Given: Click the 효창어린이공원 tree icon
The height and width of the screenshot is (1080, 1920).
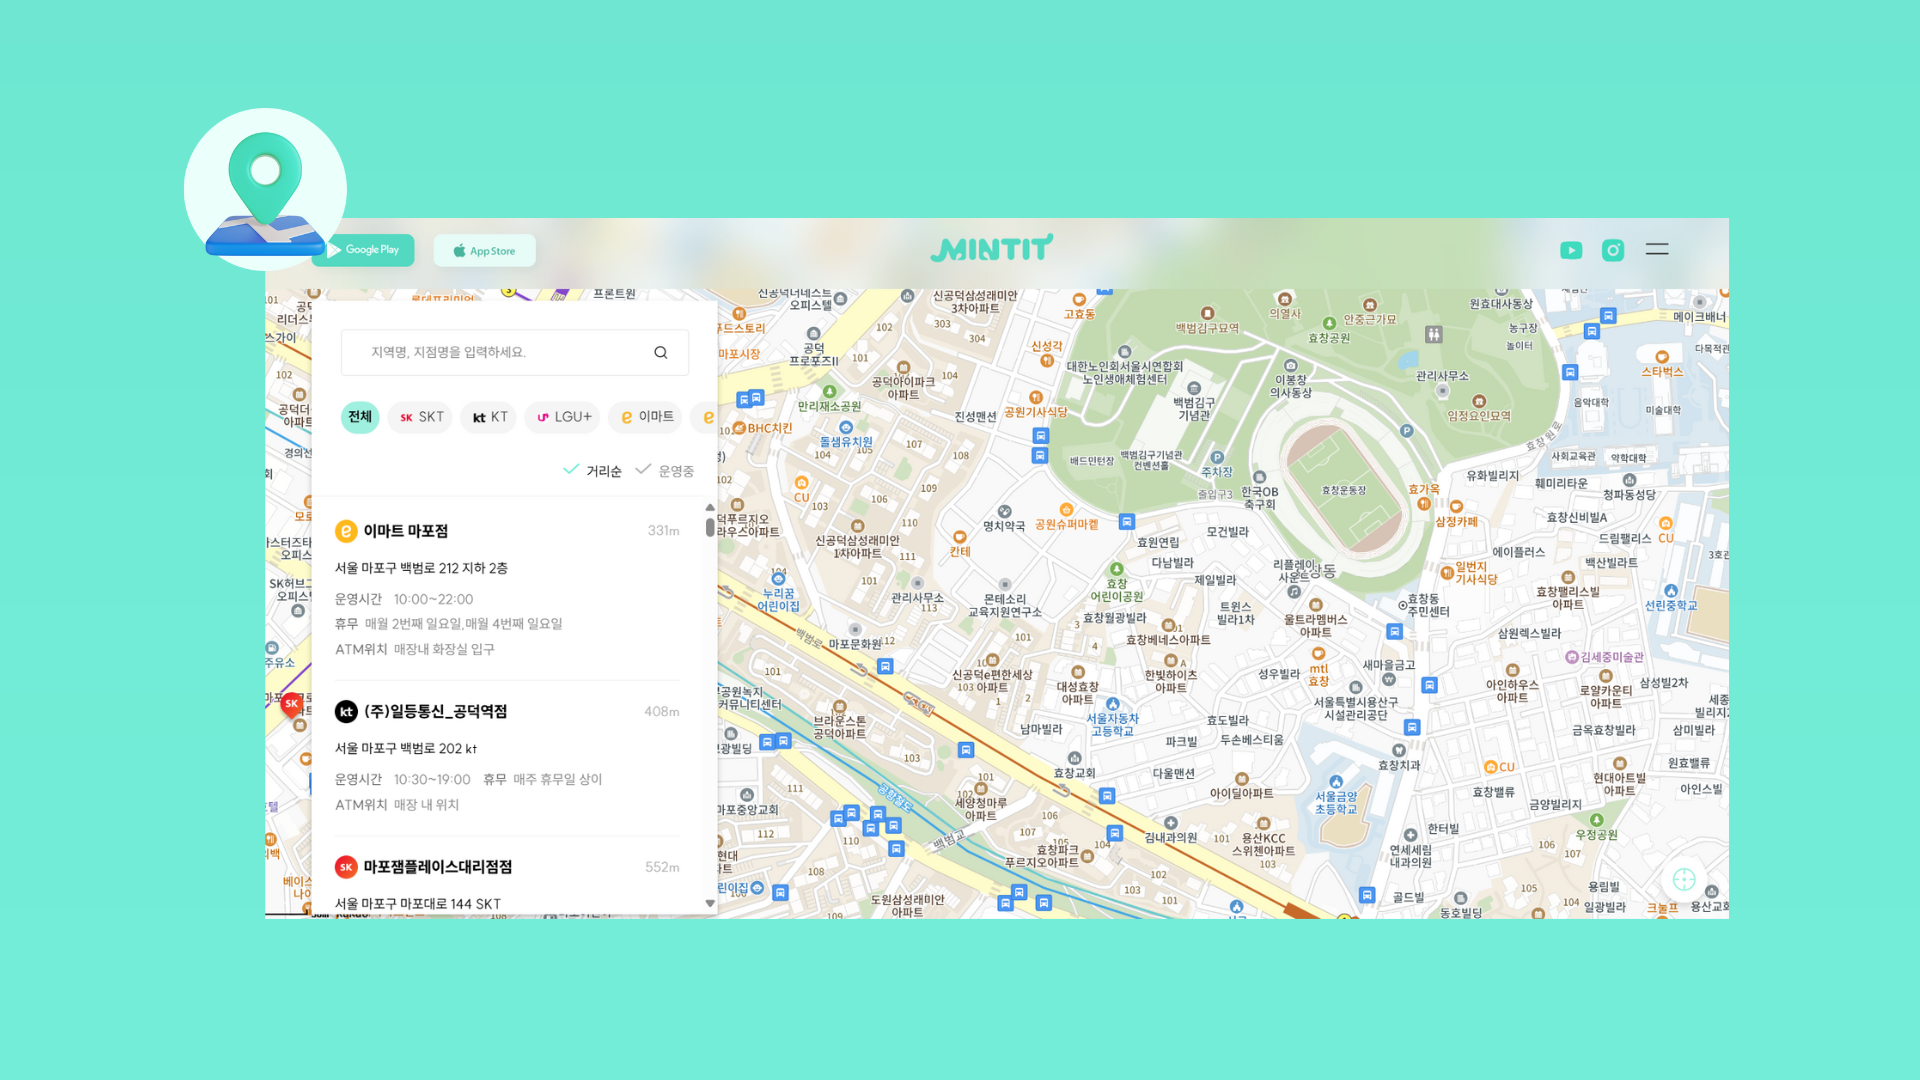Looking at the screenshot, I should [1116, 569].
